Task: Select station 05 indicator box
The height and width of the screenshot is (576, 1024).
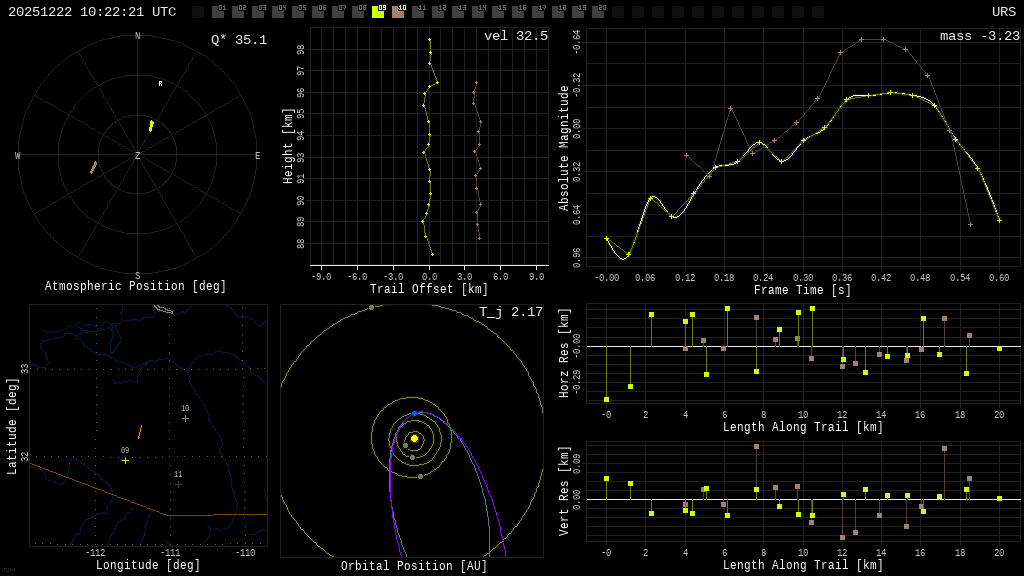Action: [x=298, y=12]
